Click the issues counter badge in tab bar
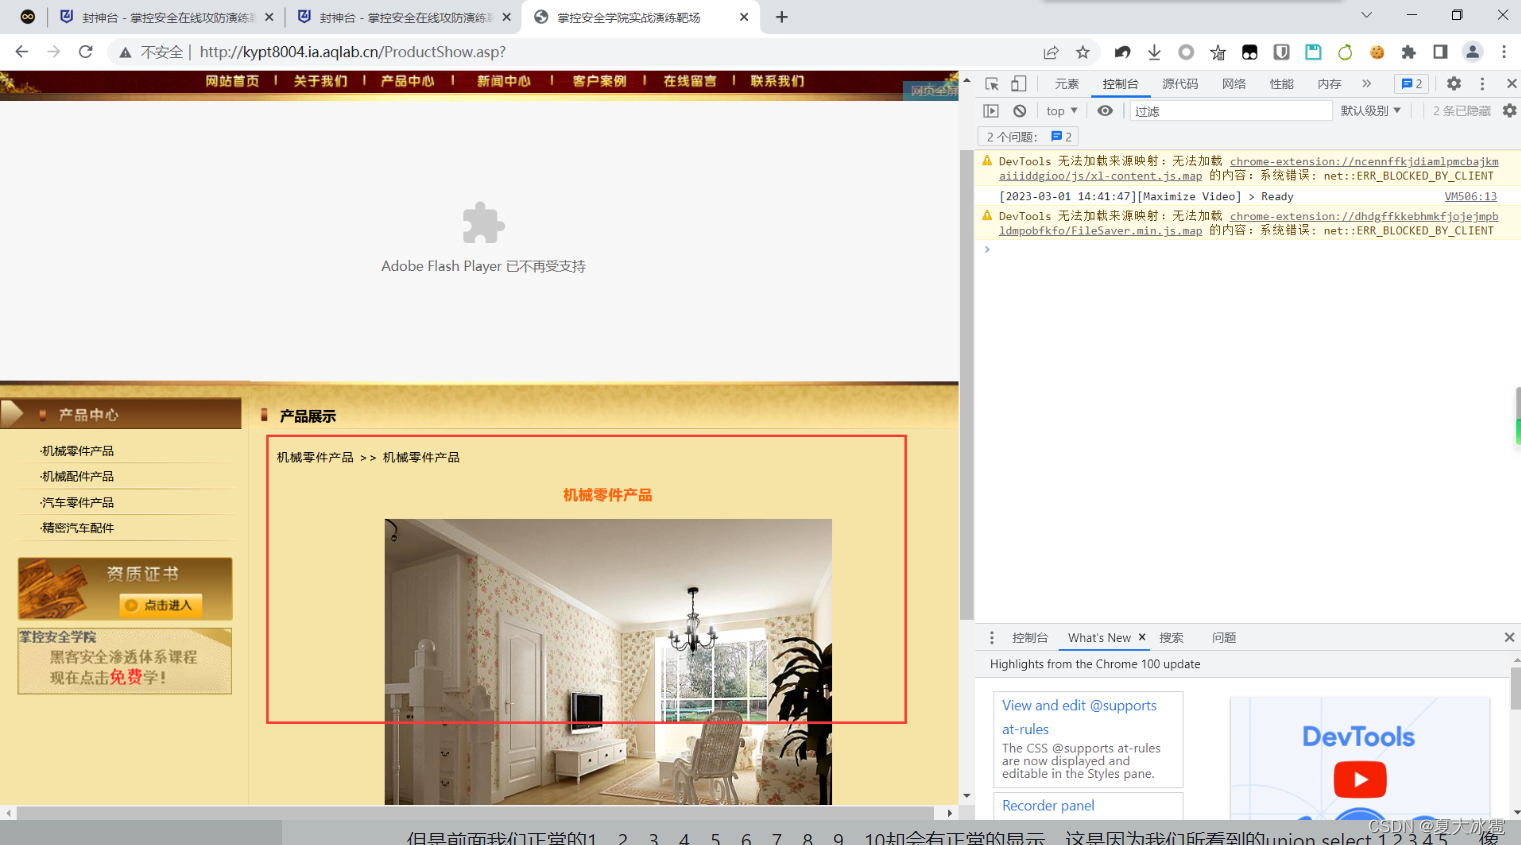The width and height of the screenshot is (1521, 845). pos(1412,84)
